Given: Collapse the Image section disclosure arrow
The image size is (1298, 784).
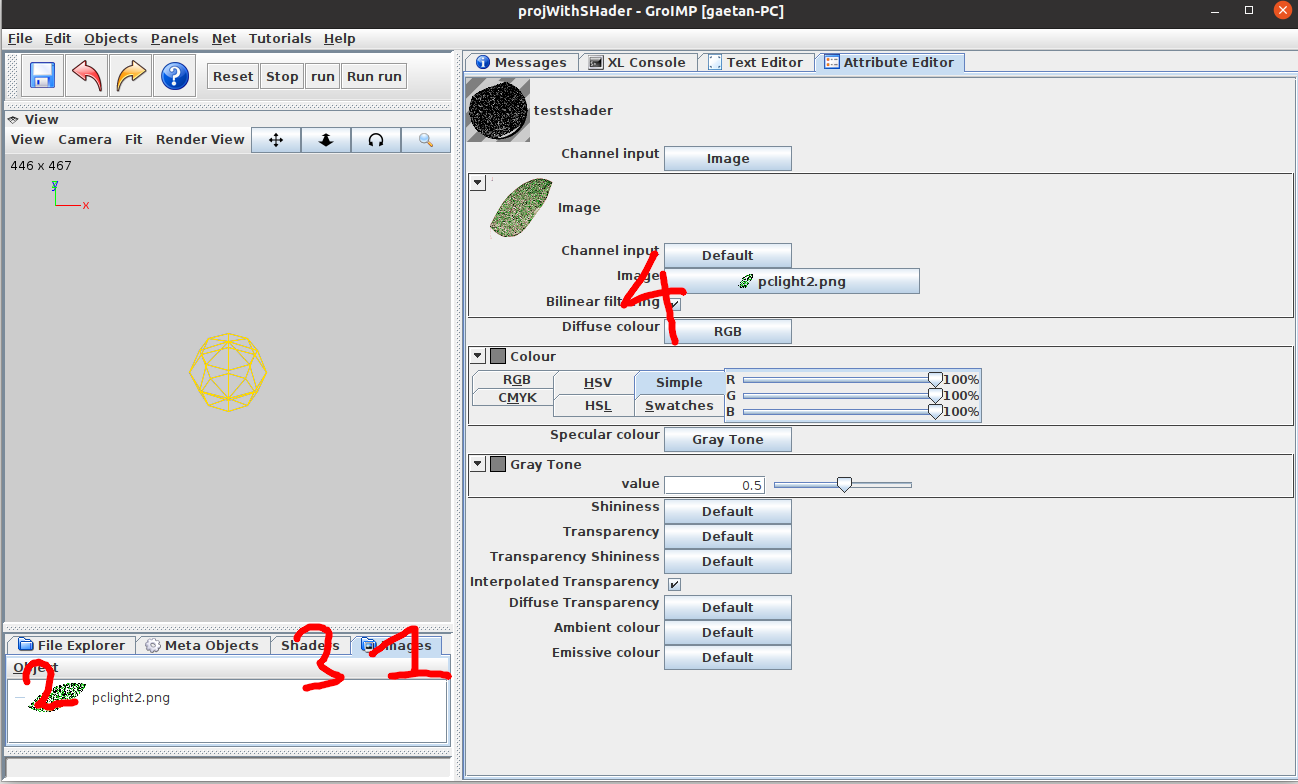Looking at the screenshot, I should tap(479, 183).
